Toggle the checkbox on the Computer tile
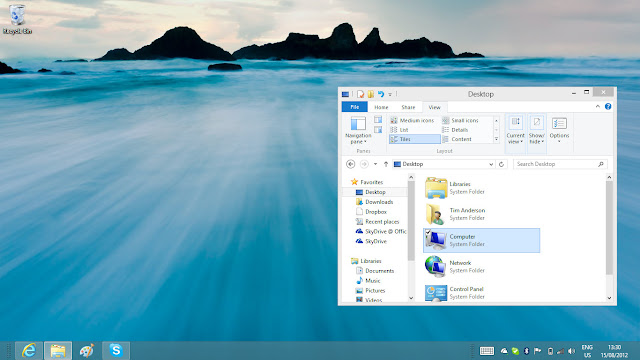 pos(428,232)
